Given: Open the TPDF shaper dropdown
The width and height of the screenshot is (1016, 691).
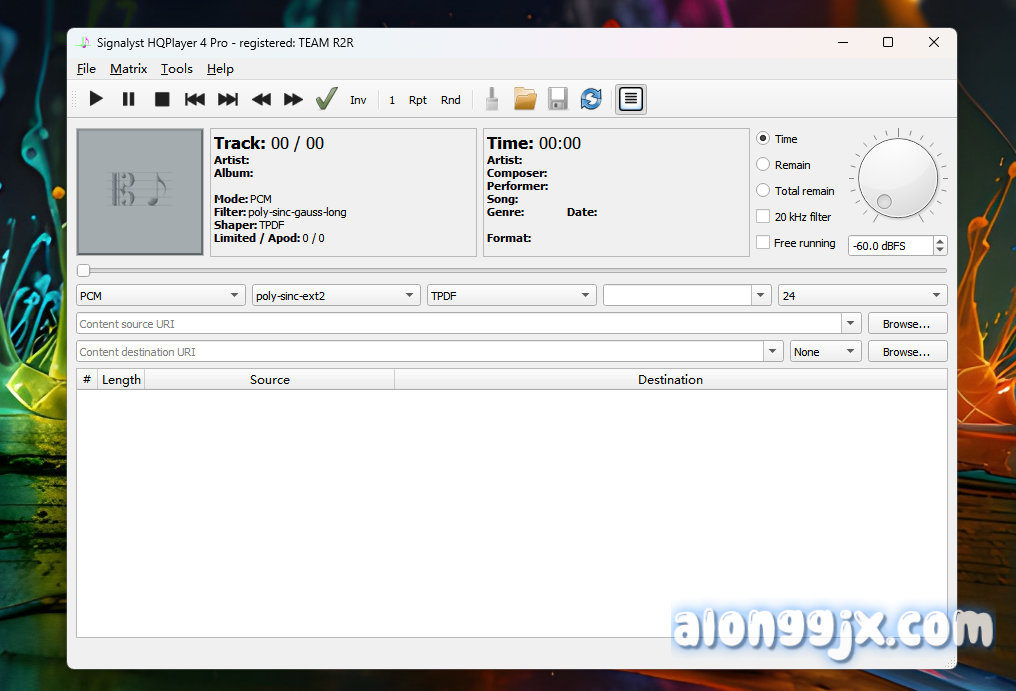Looking at the screenshot, I should [512, 296].
